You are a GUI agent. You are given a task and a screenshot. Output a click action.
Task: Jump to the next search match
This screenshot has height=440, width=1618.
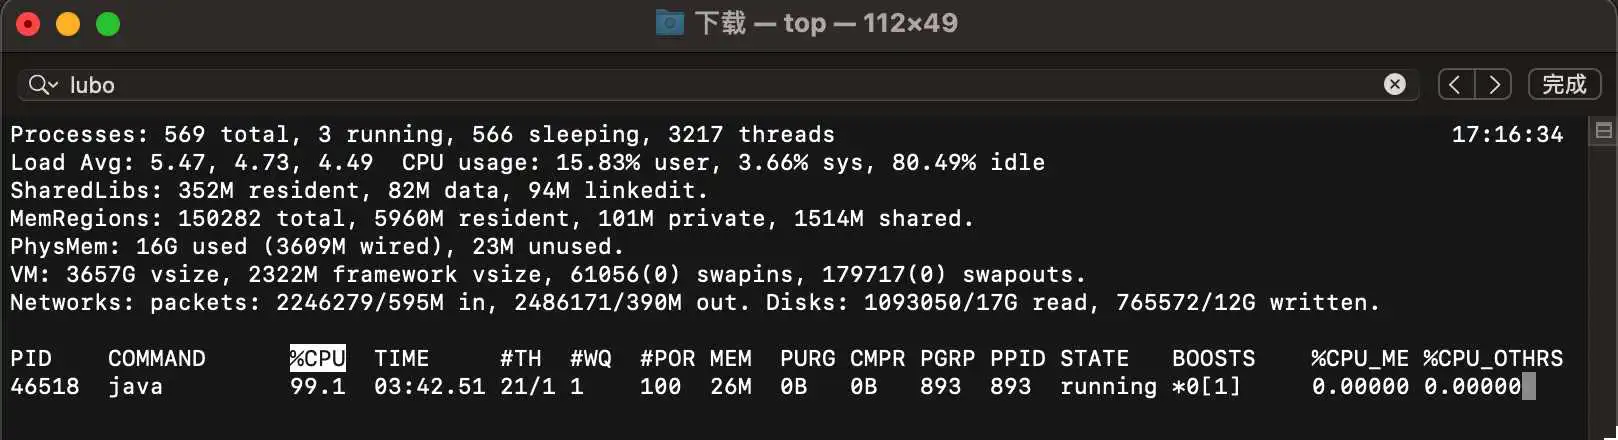coord(1494,85)
